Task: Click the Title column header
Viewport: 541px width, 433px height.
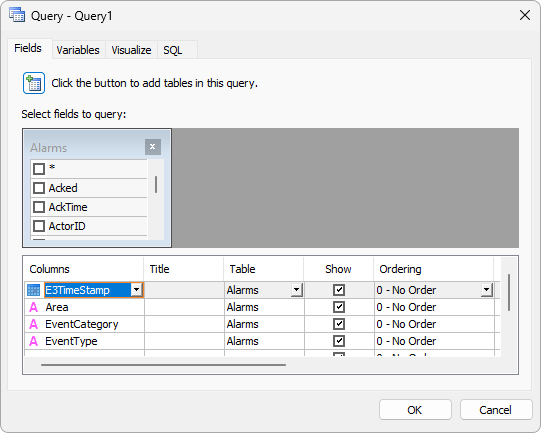Action: [x=184, y=269]
